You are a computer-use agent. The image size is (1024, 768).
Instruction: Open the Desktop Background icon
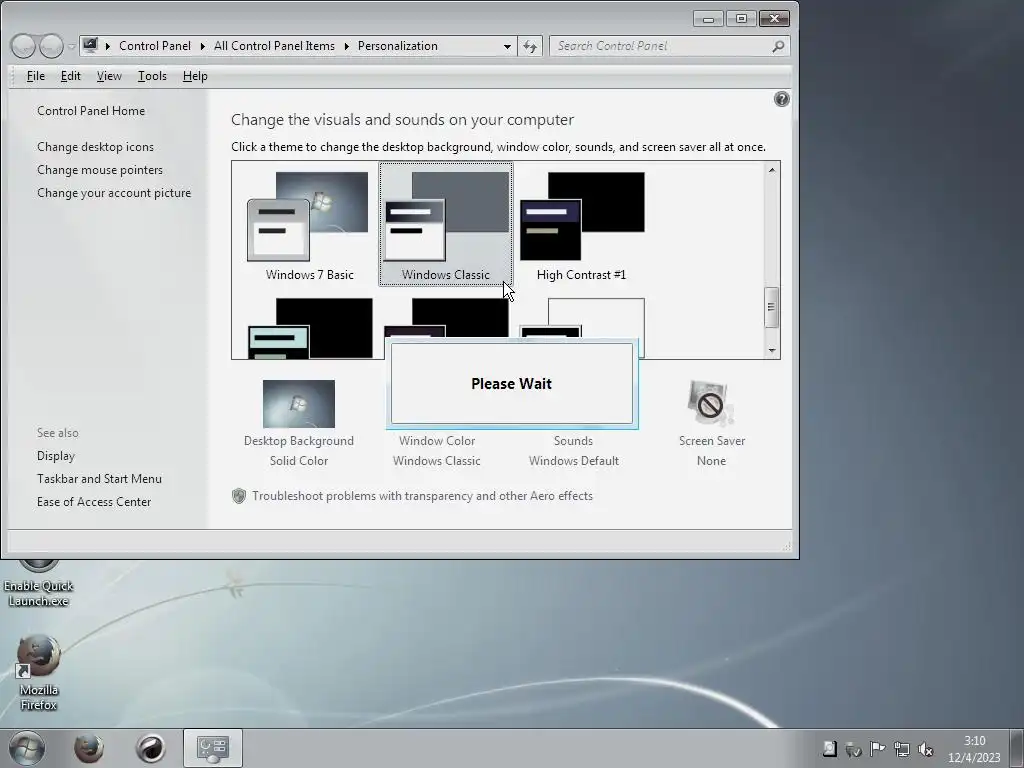tap(298, 404)
